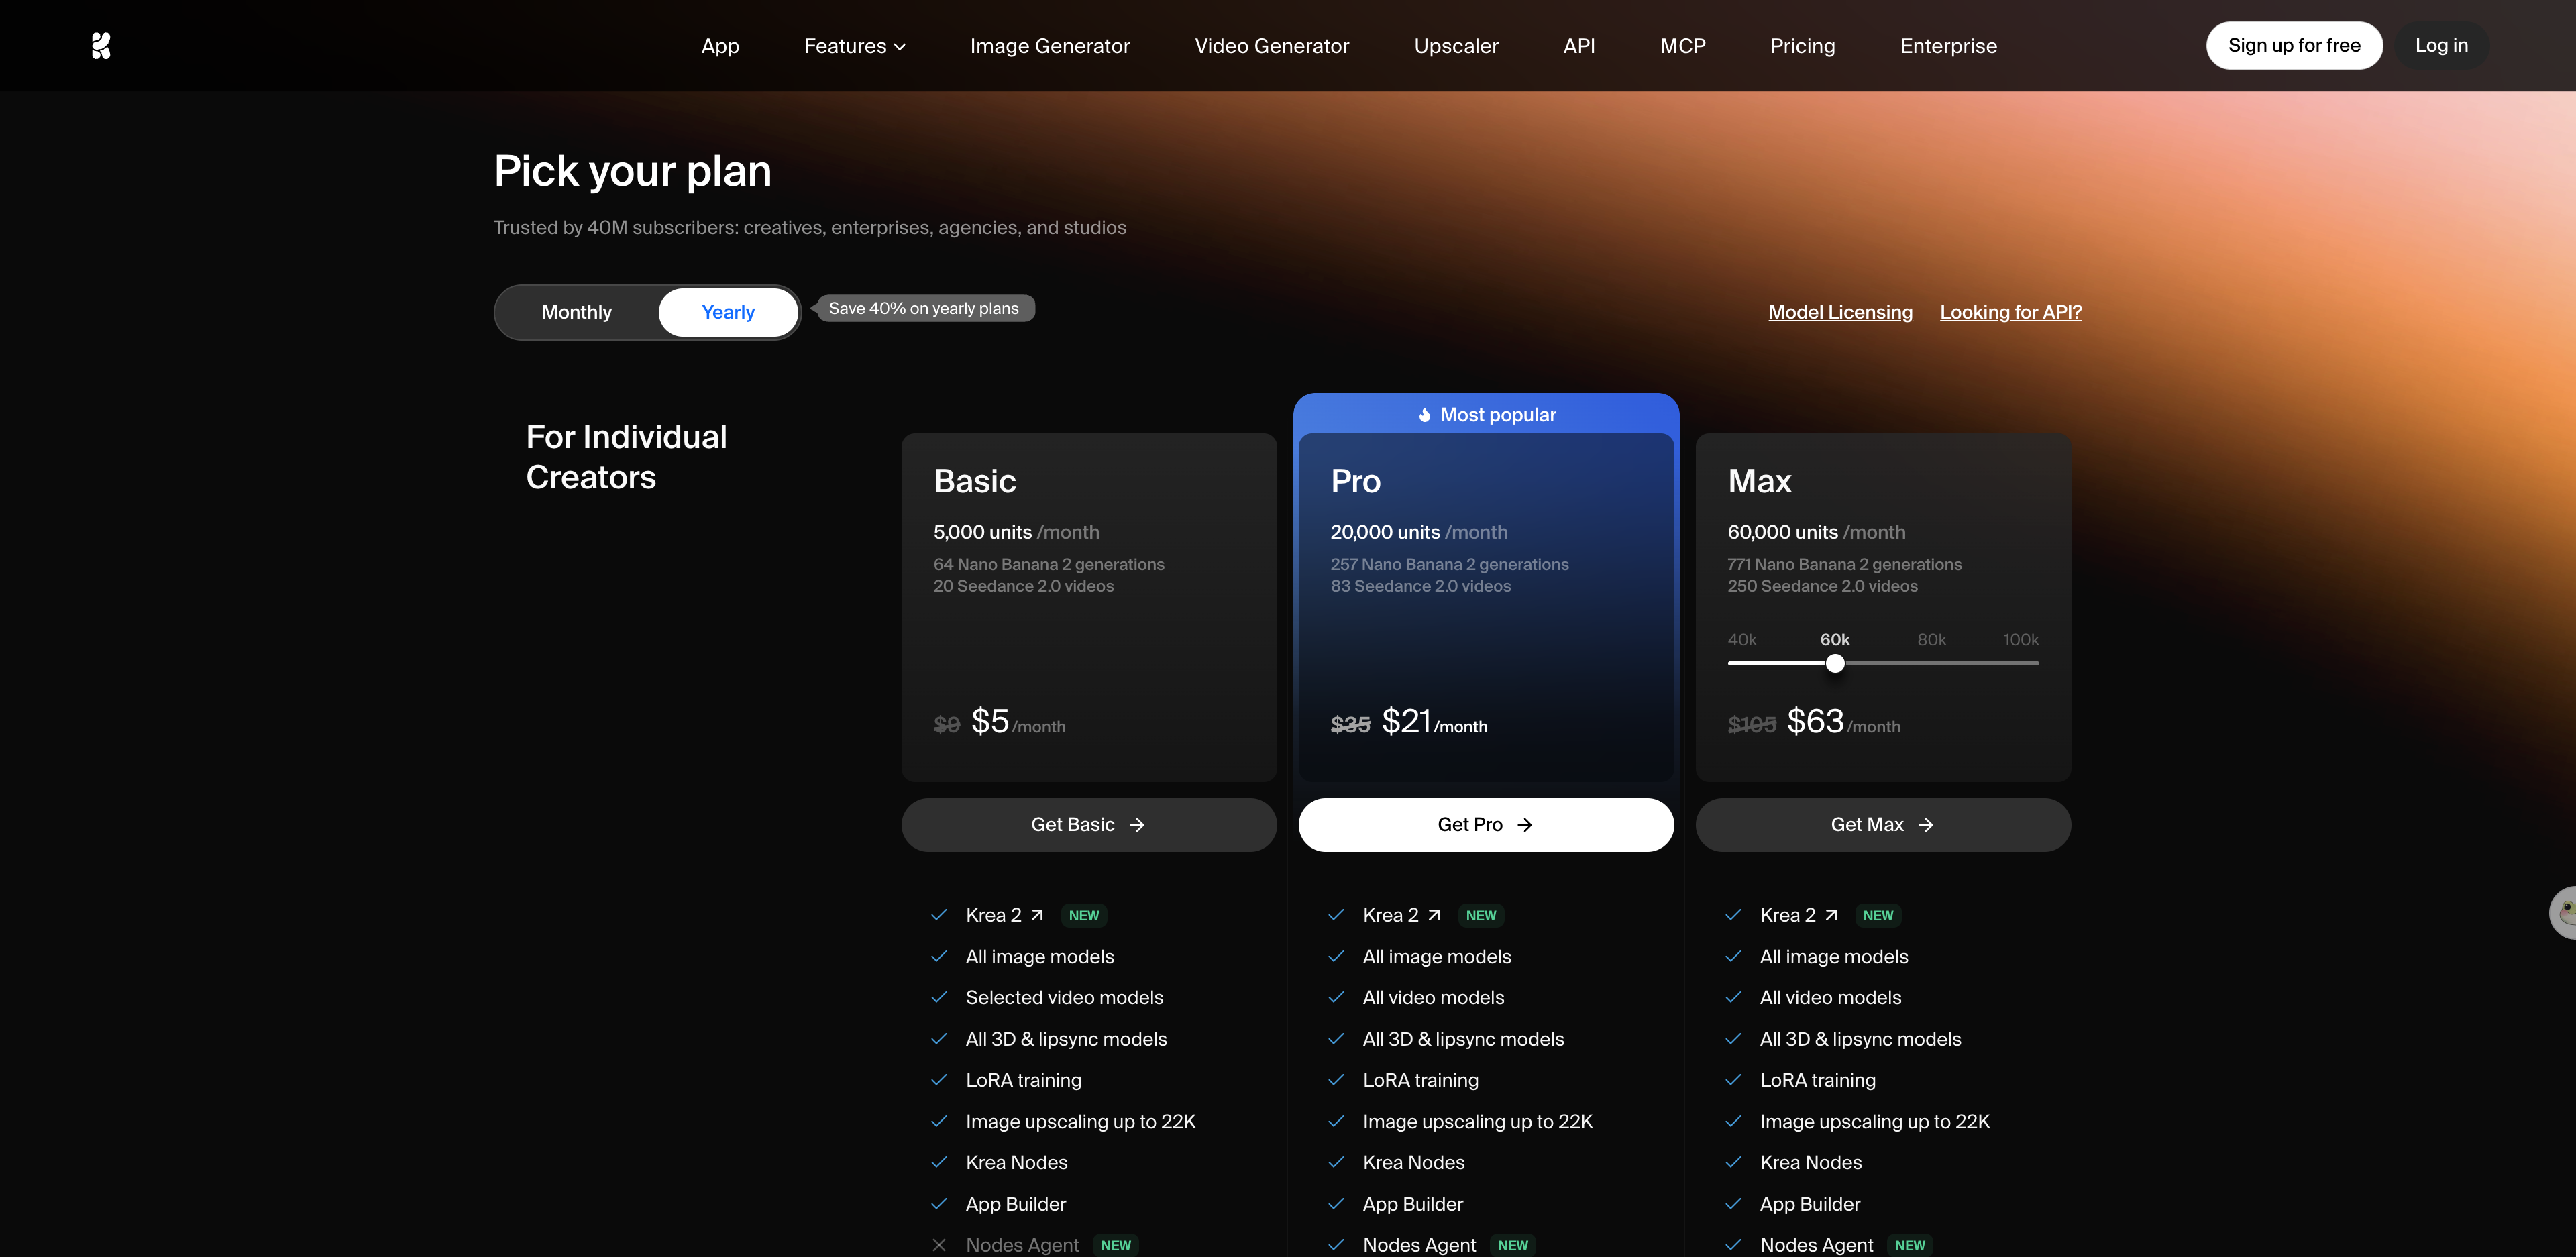Screen dimensions: 2576x1257
Task: Click the Max plan slider handle
Action: click(1835, 663)
